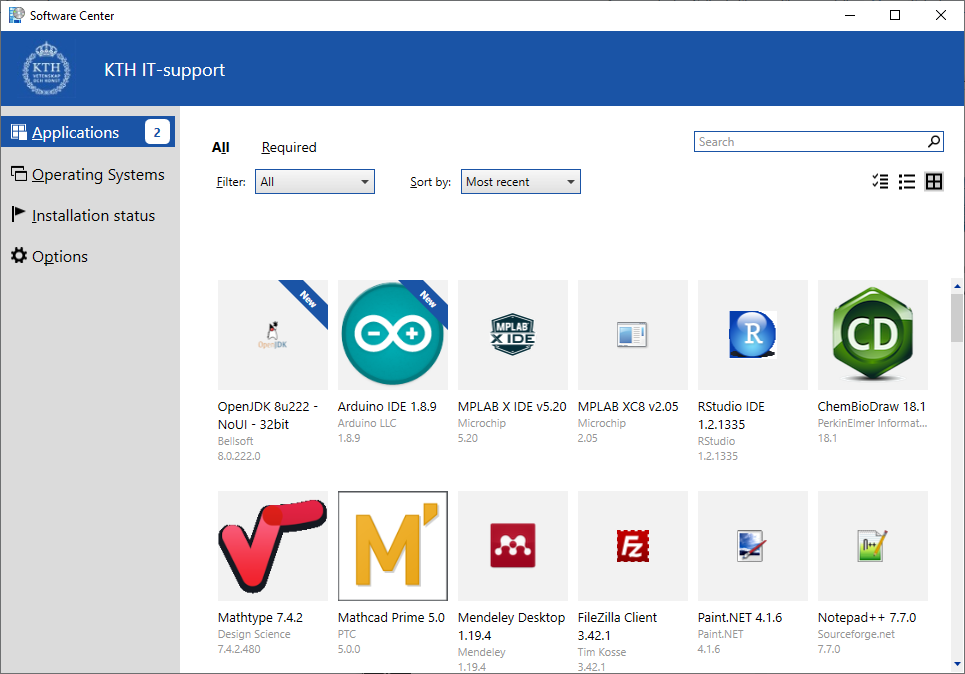965x674 pixels.
Task: Select the All applications tab
Action: 220,147
